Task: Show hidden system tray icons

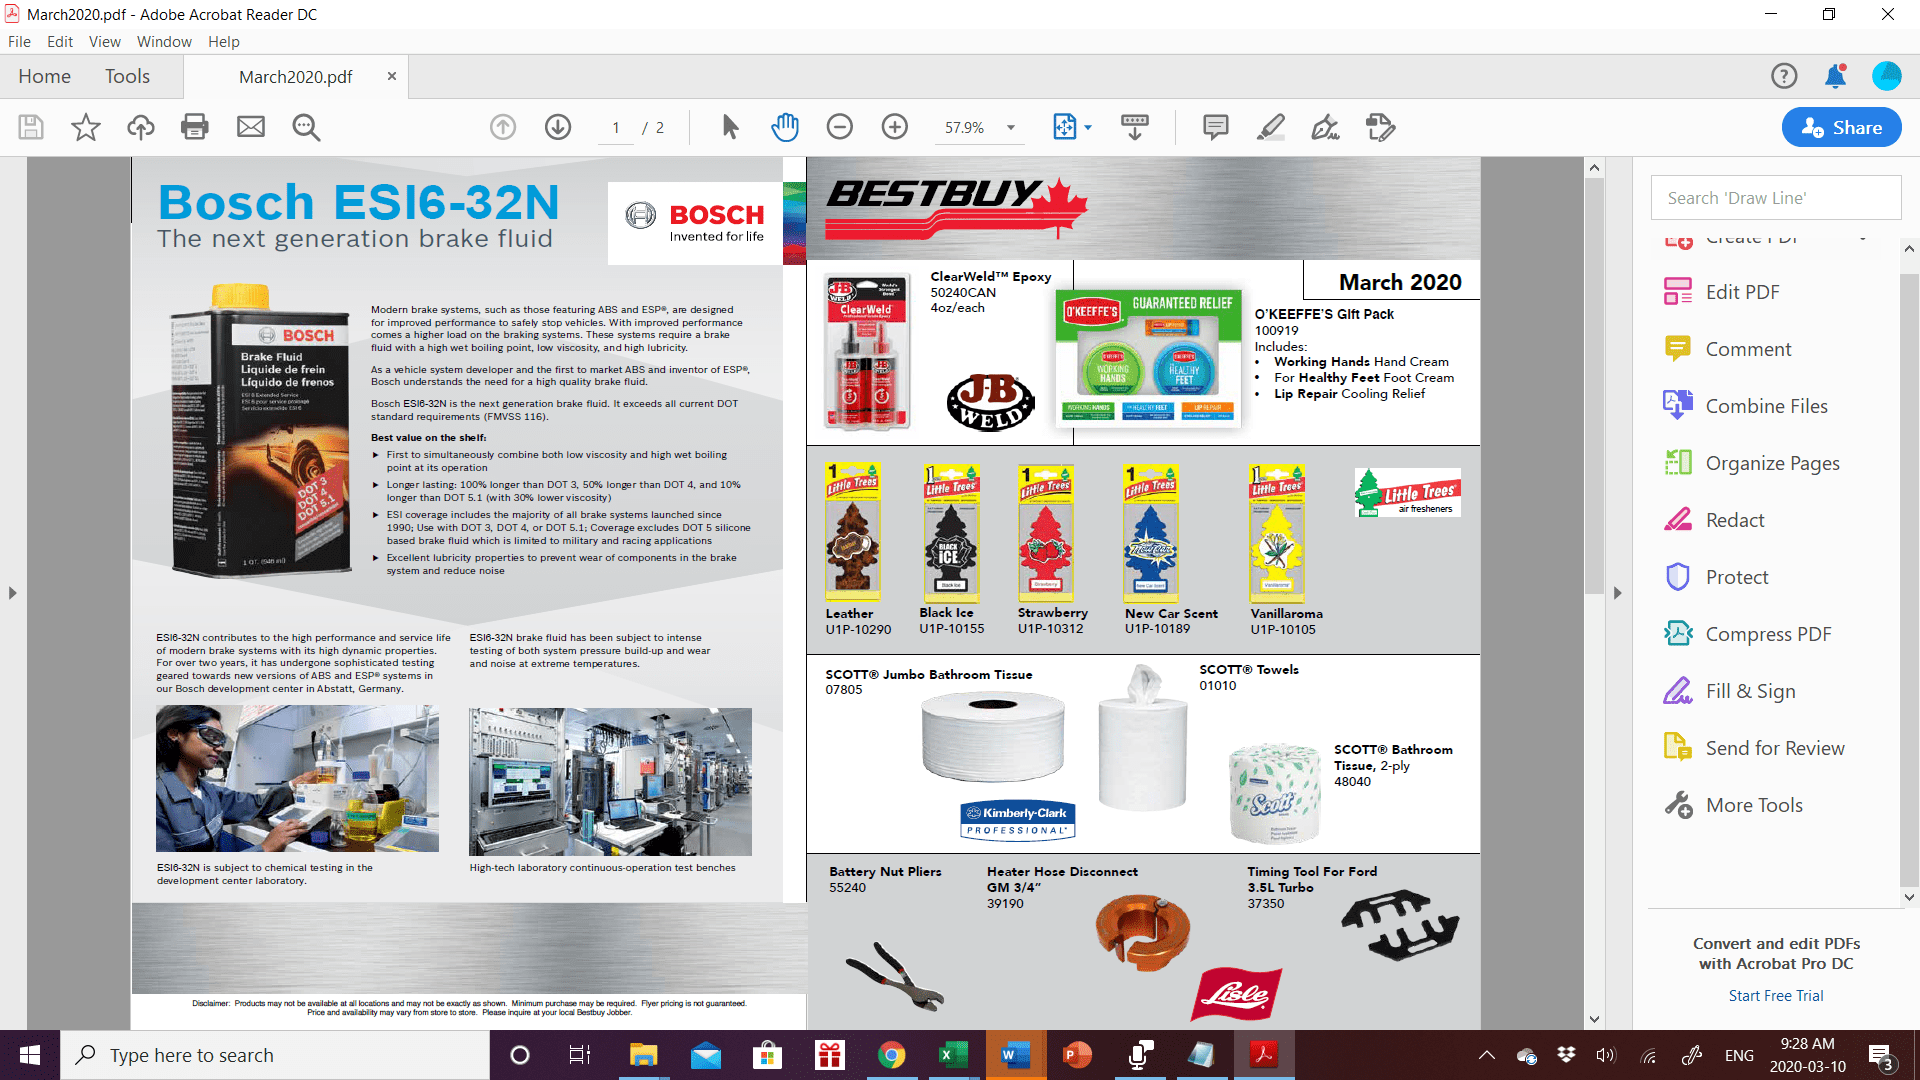Action: [1487, 1055]
